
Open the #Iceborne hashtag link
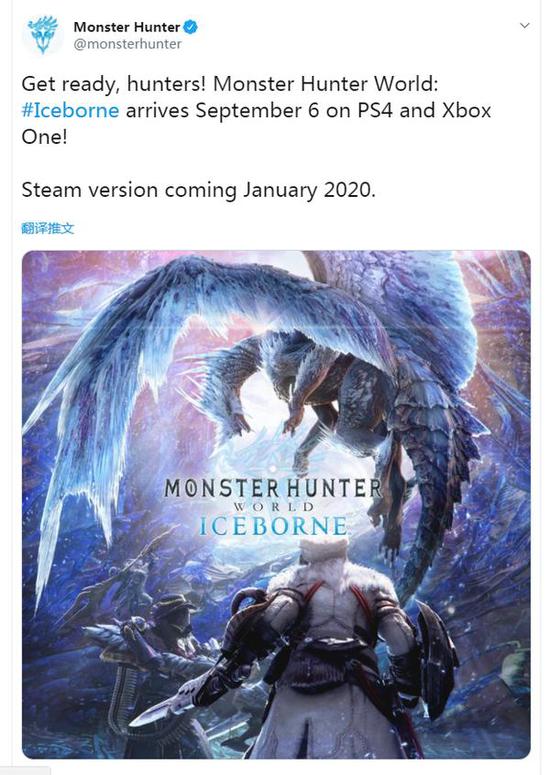point(70,110)
